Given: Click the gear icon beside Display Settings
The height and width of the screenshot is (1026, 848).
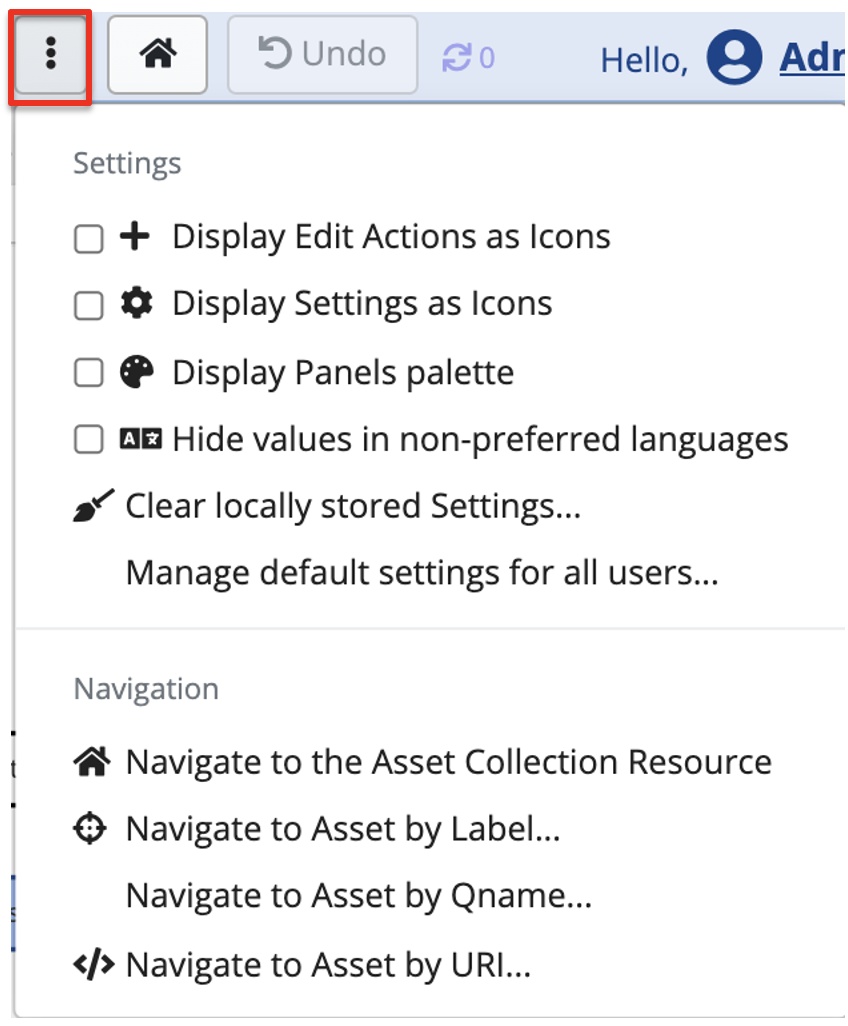Looking at the screenshot, I should point(137,304).
